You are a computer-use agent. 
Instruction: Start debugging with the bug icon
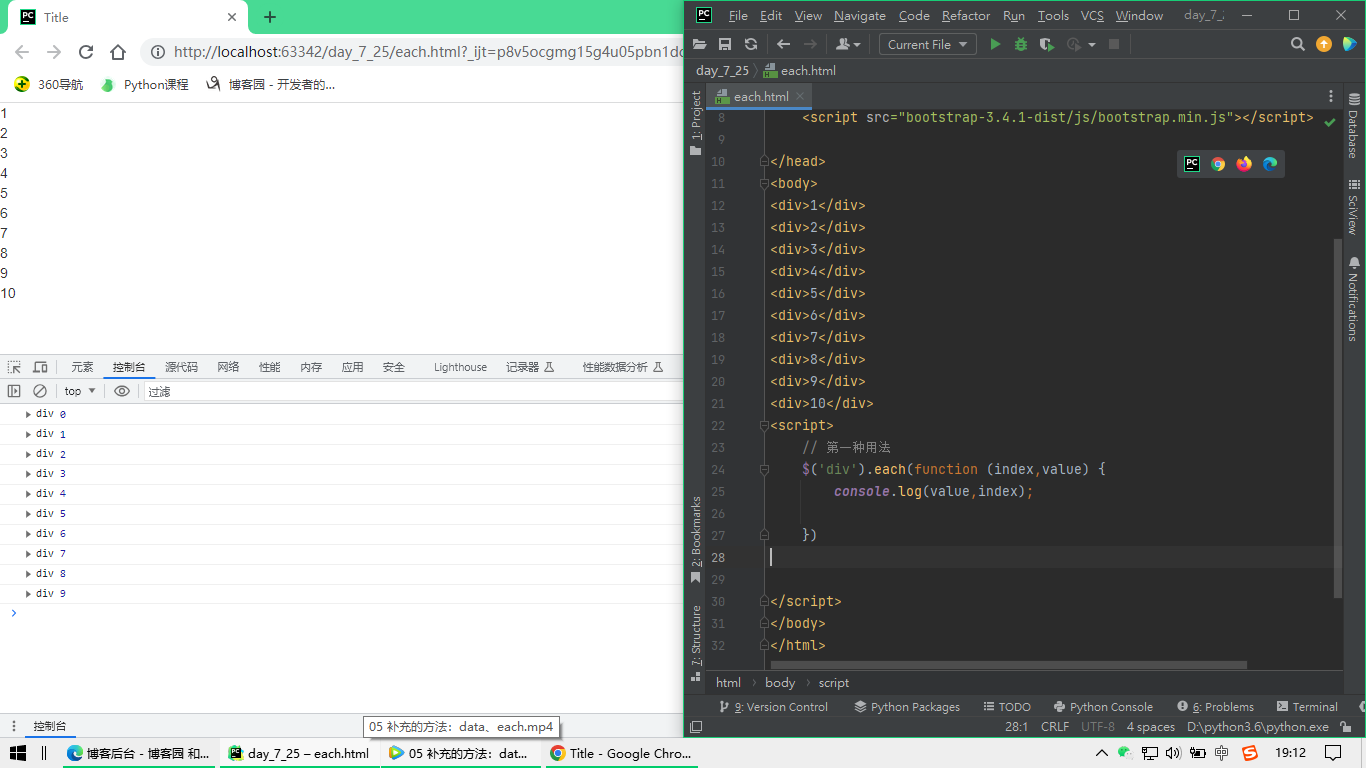[1021, 44]
